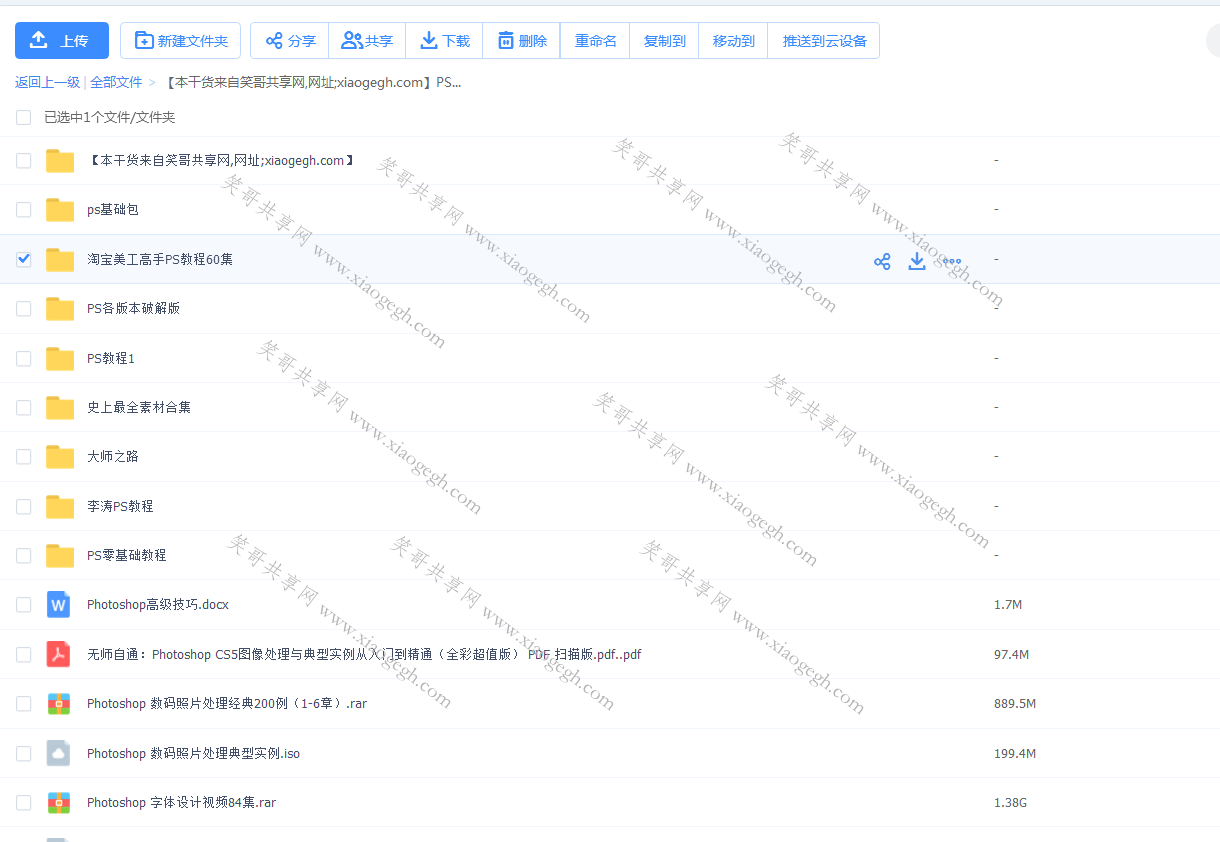Open folder name PS零基础教程
Image resolution: width=1220 pixels, height=842 pixels.
pos(126,555)
